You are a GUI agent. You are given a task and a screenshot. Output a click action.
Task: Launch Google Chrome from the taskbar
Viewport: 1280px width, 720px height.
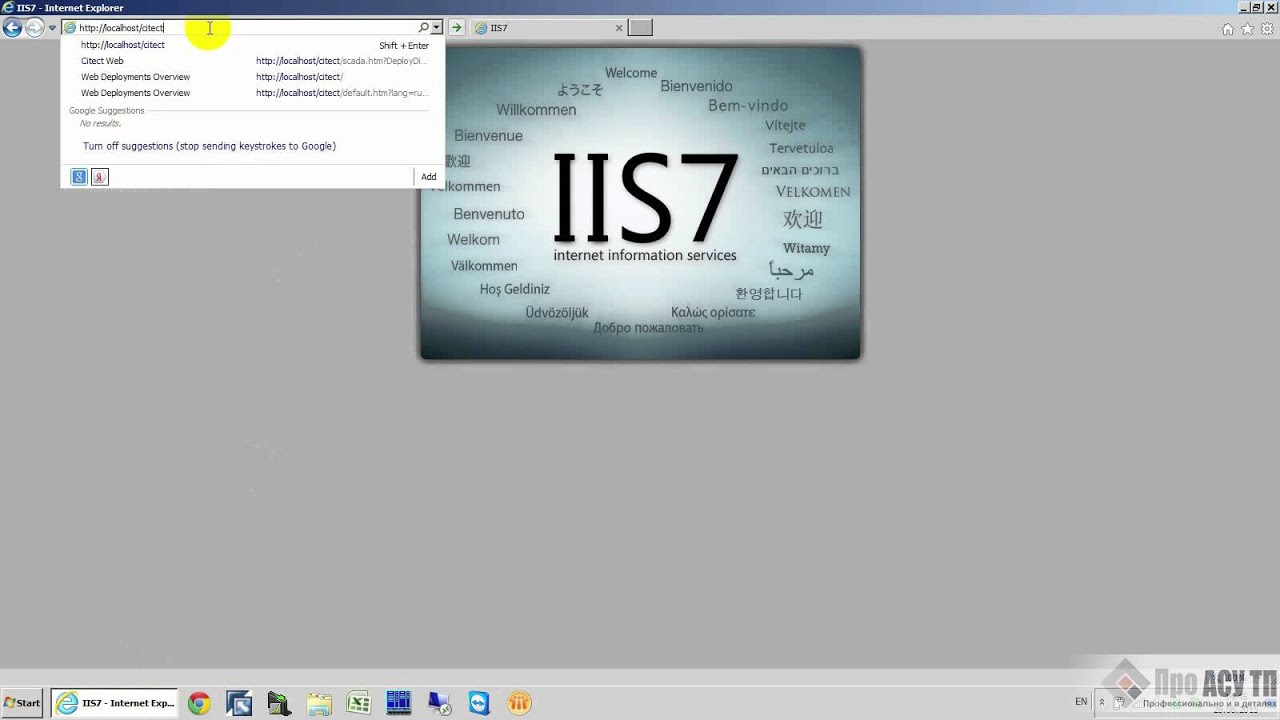(x=199, y=703)
